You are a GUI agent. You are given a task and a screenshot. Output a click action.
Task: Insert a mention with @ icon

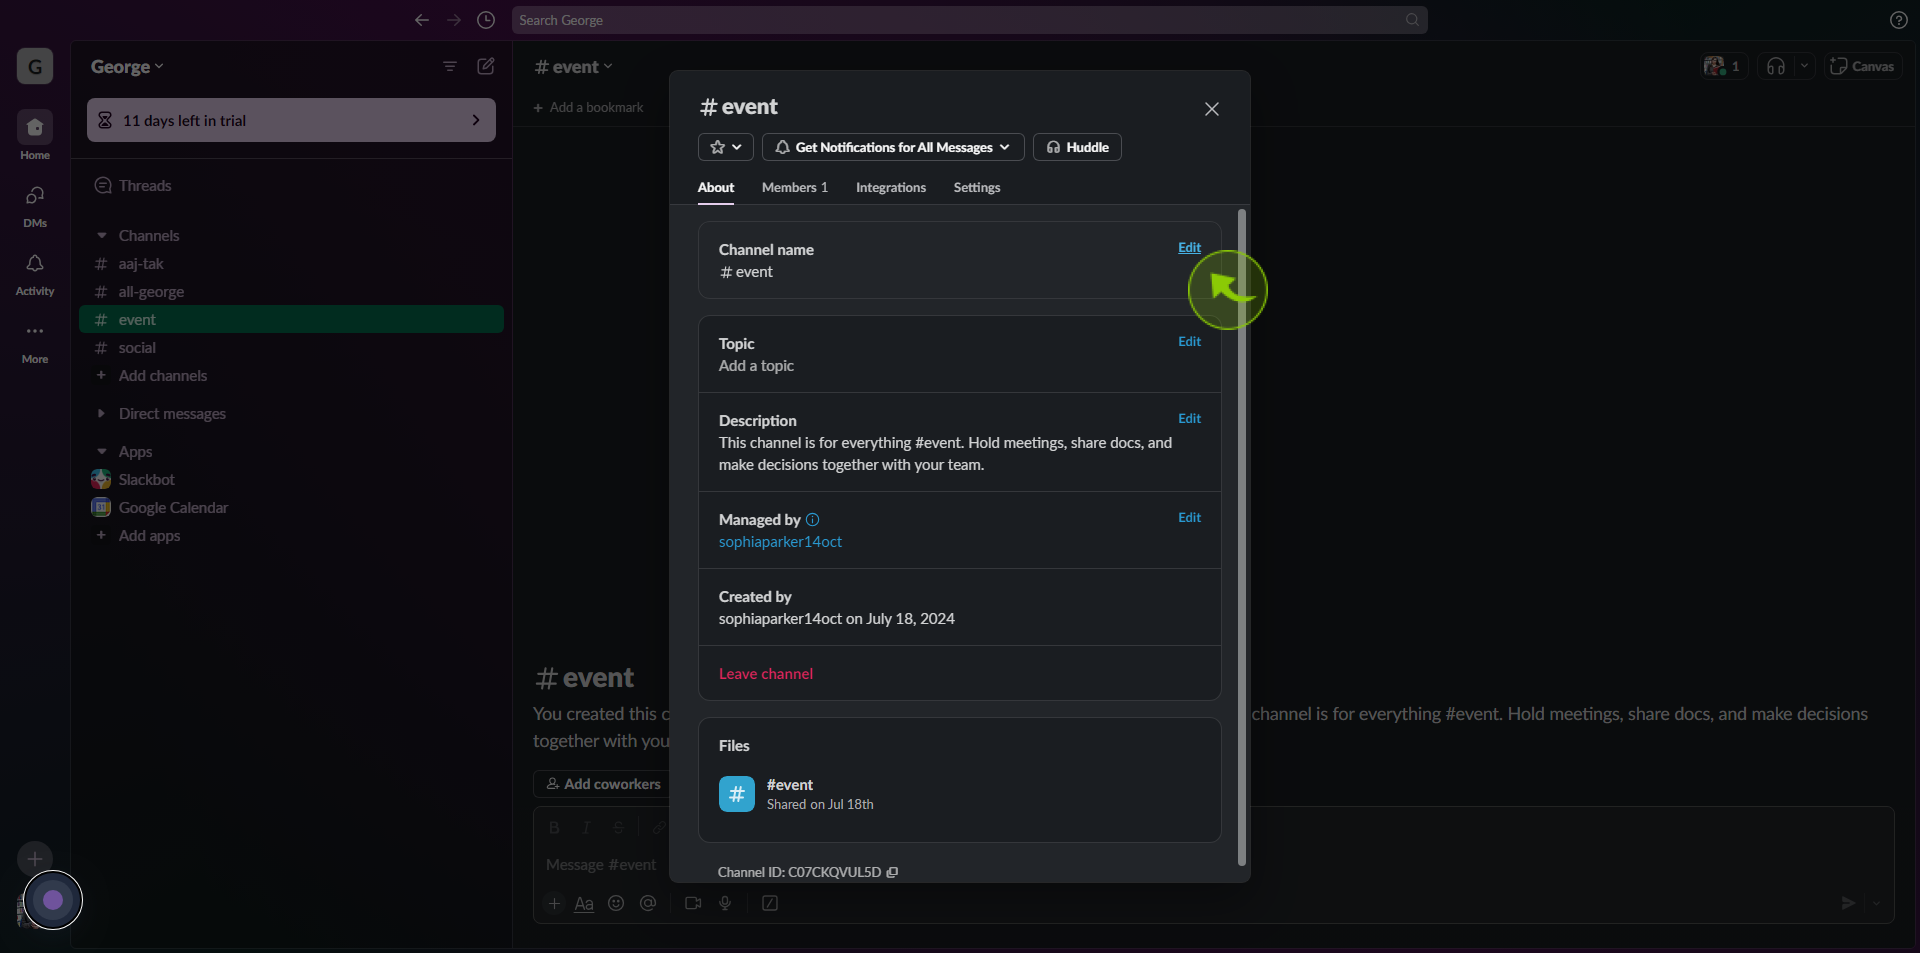(648, 903)
